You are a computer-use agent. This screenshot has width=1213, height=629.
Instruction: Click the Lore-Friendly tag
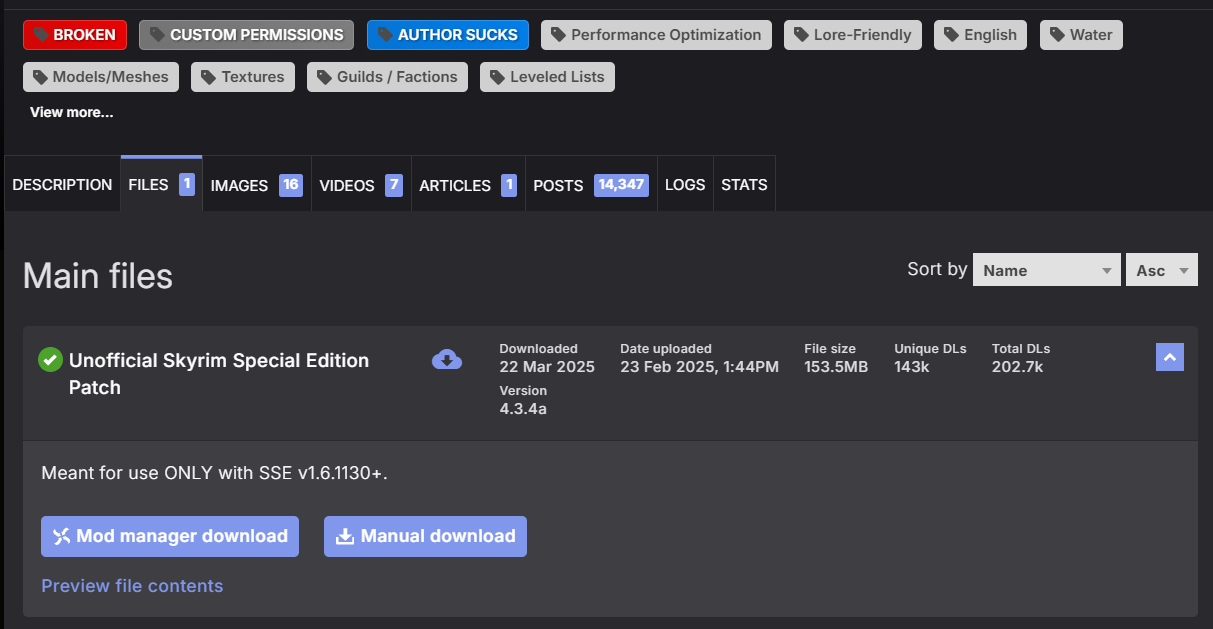853,35
